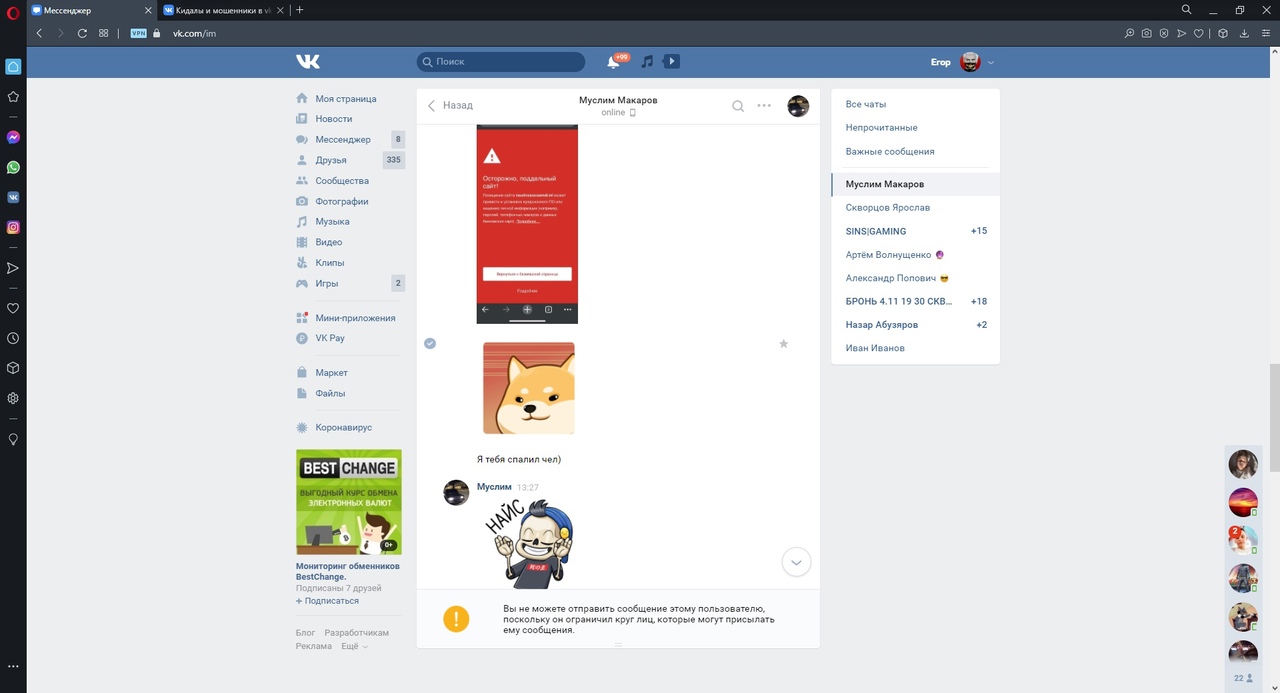This screenshot has height=693, width=1280.
Task: Go back using the Назад button
Action: [450, 105]
